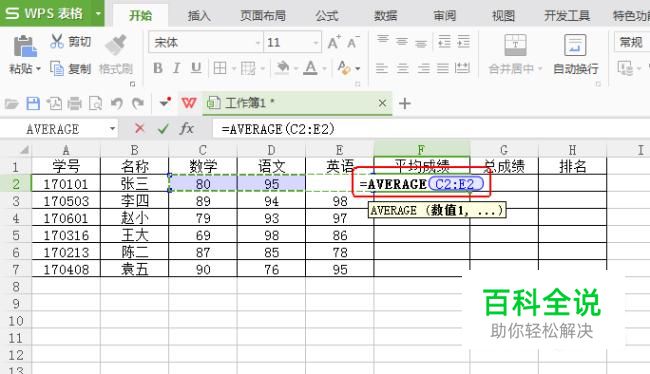Click the cell borders icon
The width and height of the screenshot is (650, 374).
(x=220, y=68)
